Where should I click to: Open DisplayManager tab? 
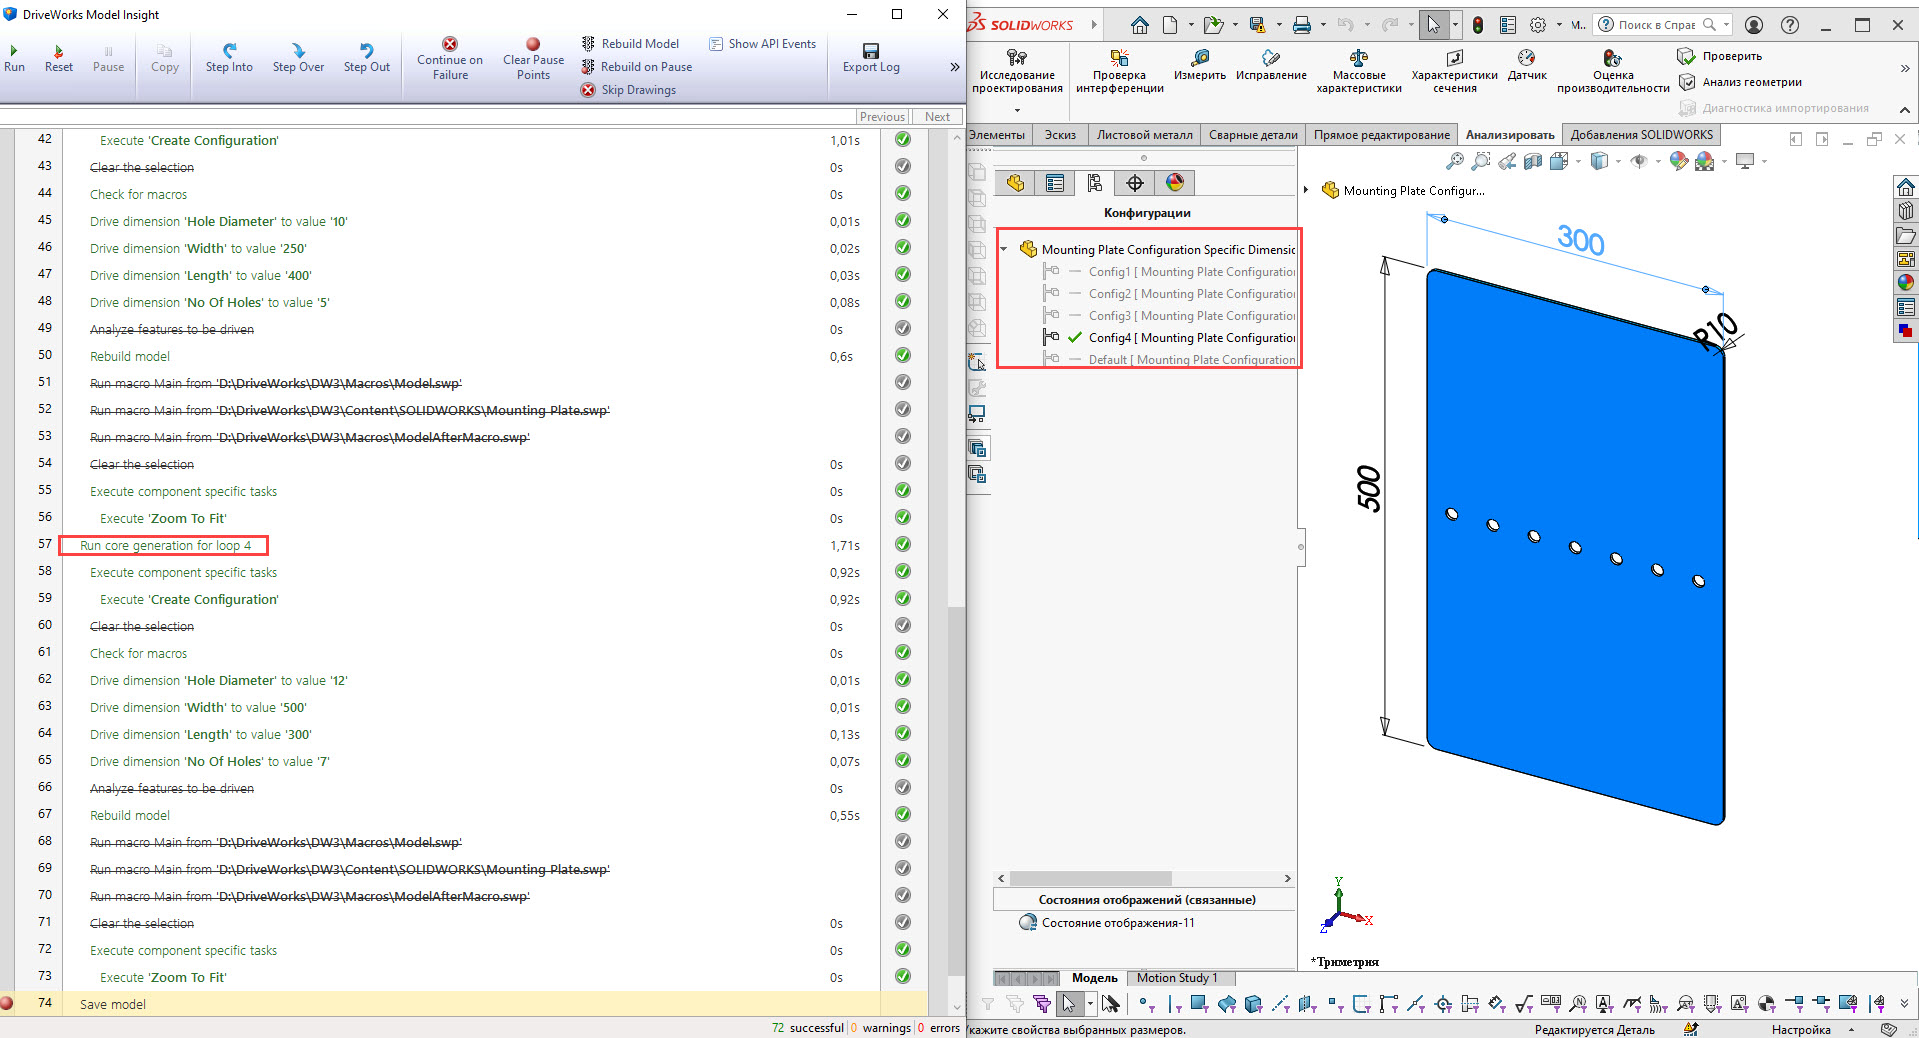(1175, 183)
